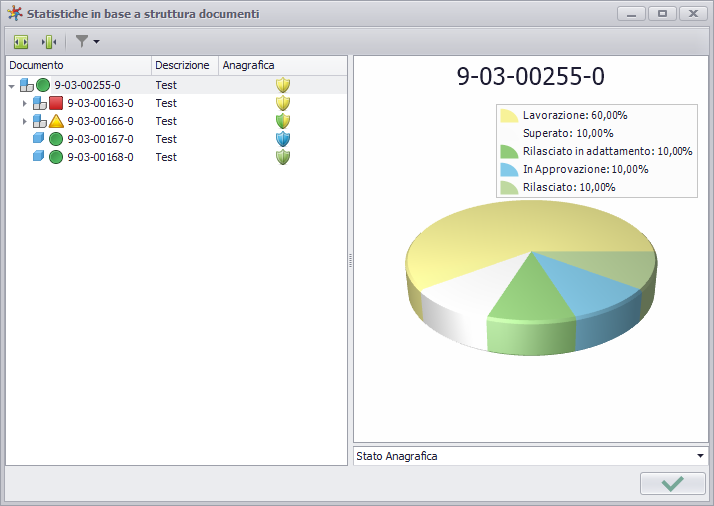Click the yellow shield in row 9-03-00163-0

(x=283, y=103)
